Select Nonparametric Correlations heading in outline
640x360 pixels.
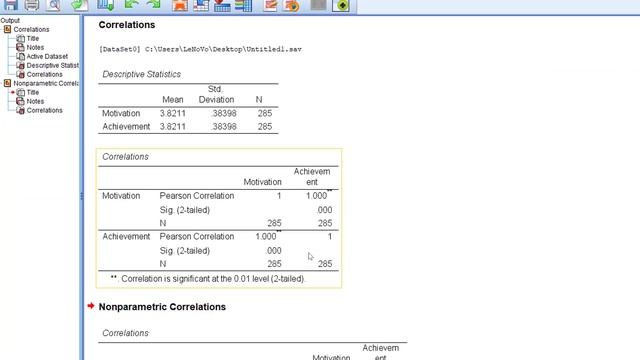coord(46,83)
